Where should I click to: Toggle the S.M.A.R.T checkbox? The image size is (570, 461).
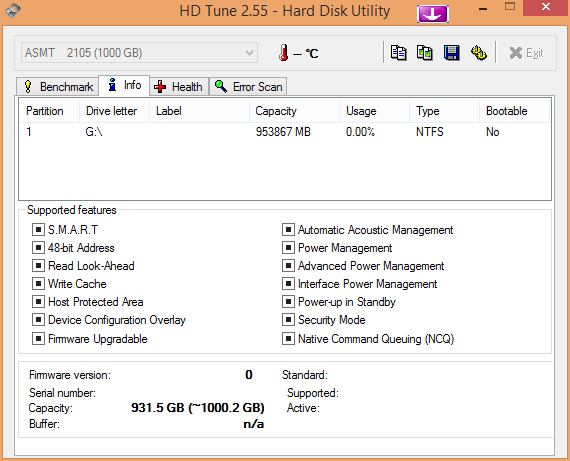[38, 230]
